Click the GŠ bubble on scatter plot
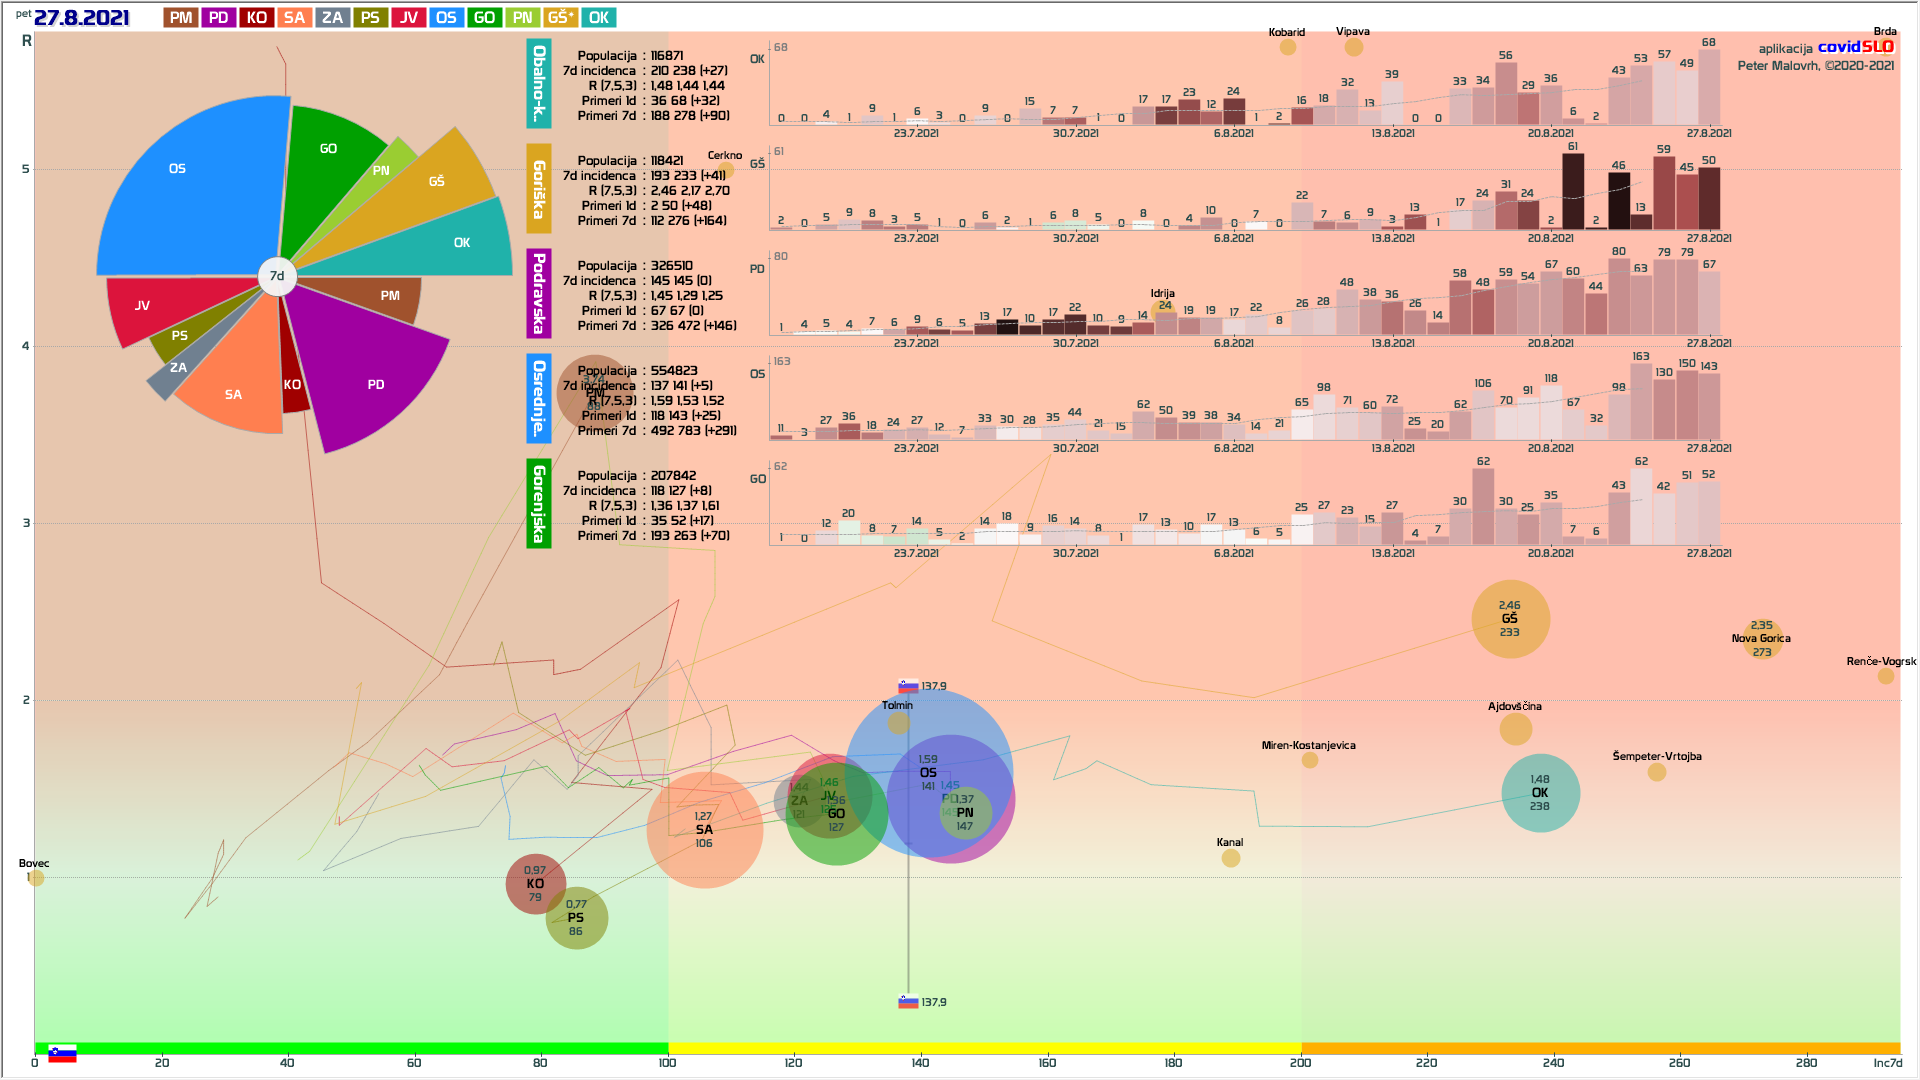This screenshot has width=1920, height=1080. click(x=1510, y=619)
